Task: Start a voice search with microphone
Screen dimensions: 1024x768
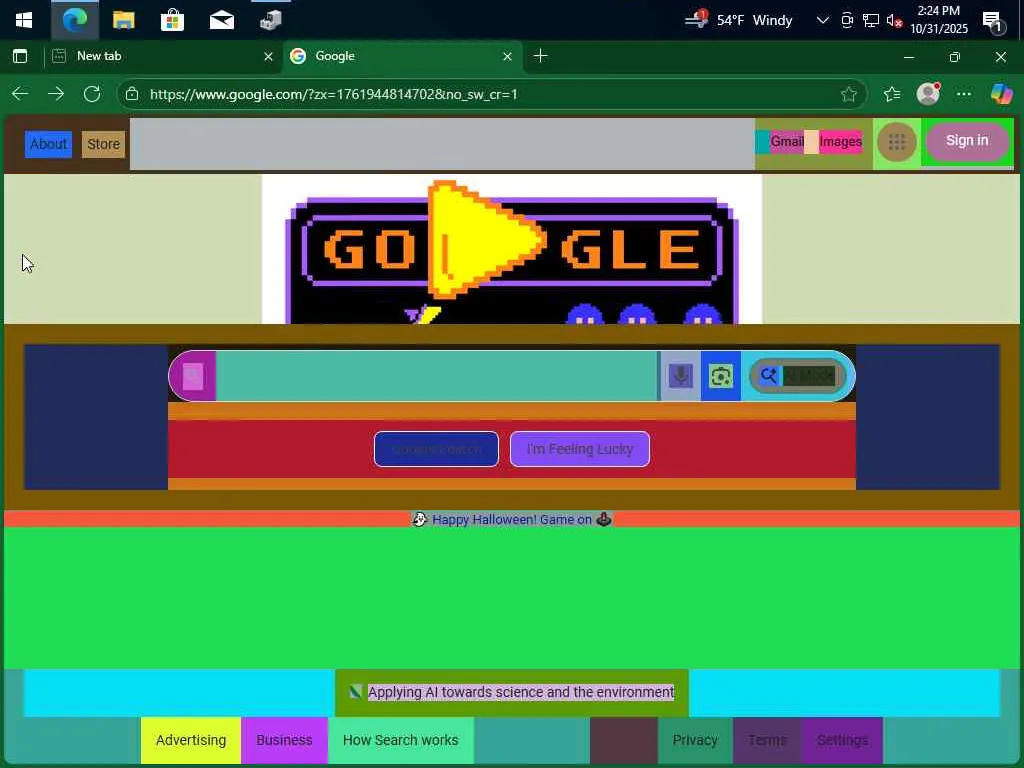Action: click(680, 376)
